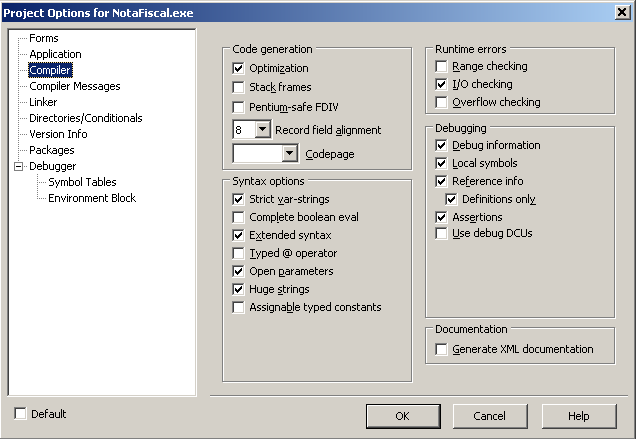Collapse the Debugger tree node

19,166
